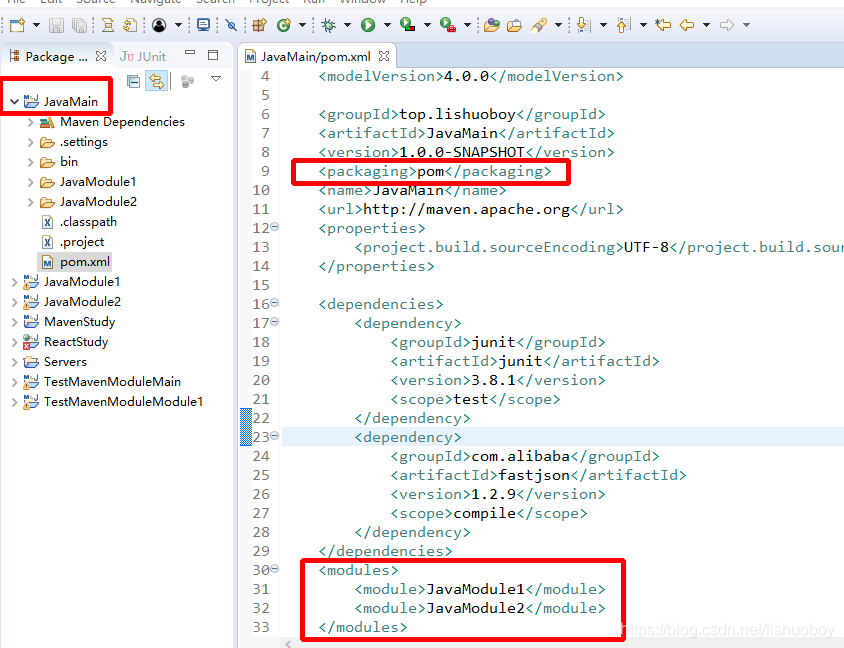Open the New wizard from the toolbar
The image size is (844, 648).
click(16, 25)
